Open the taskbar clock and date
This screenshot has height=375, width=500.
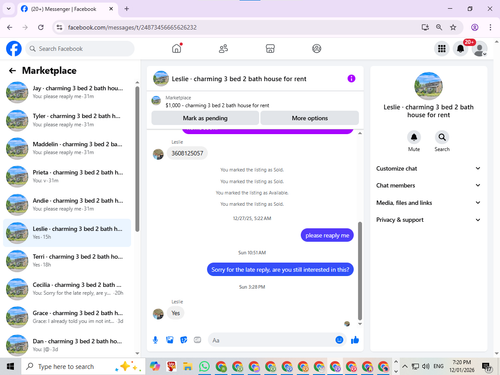tap(462, 366)
